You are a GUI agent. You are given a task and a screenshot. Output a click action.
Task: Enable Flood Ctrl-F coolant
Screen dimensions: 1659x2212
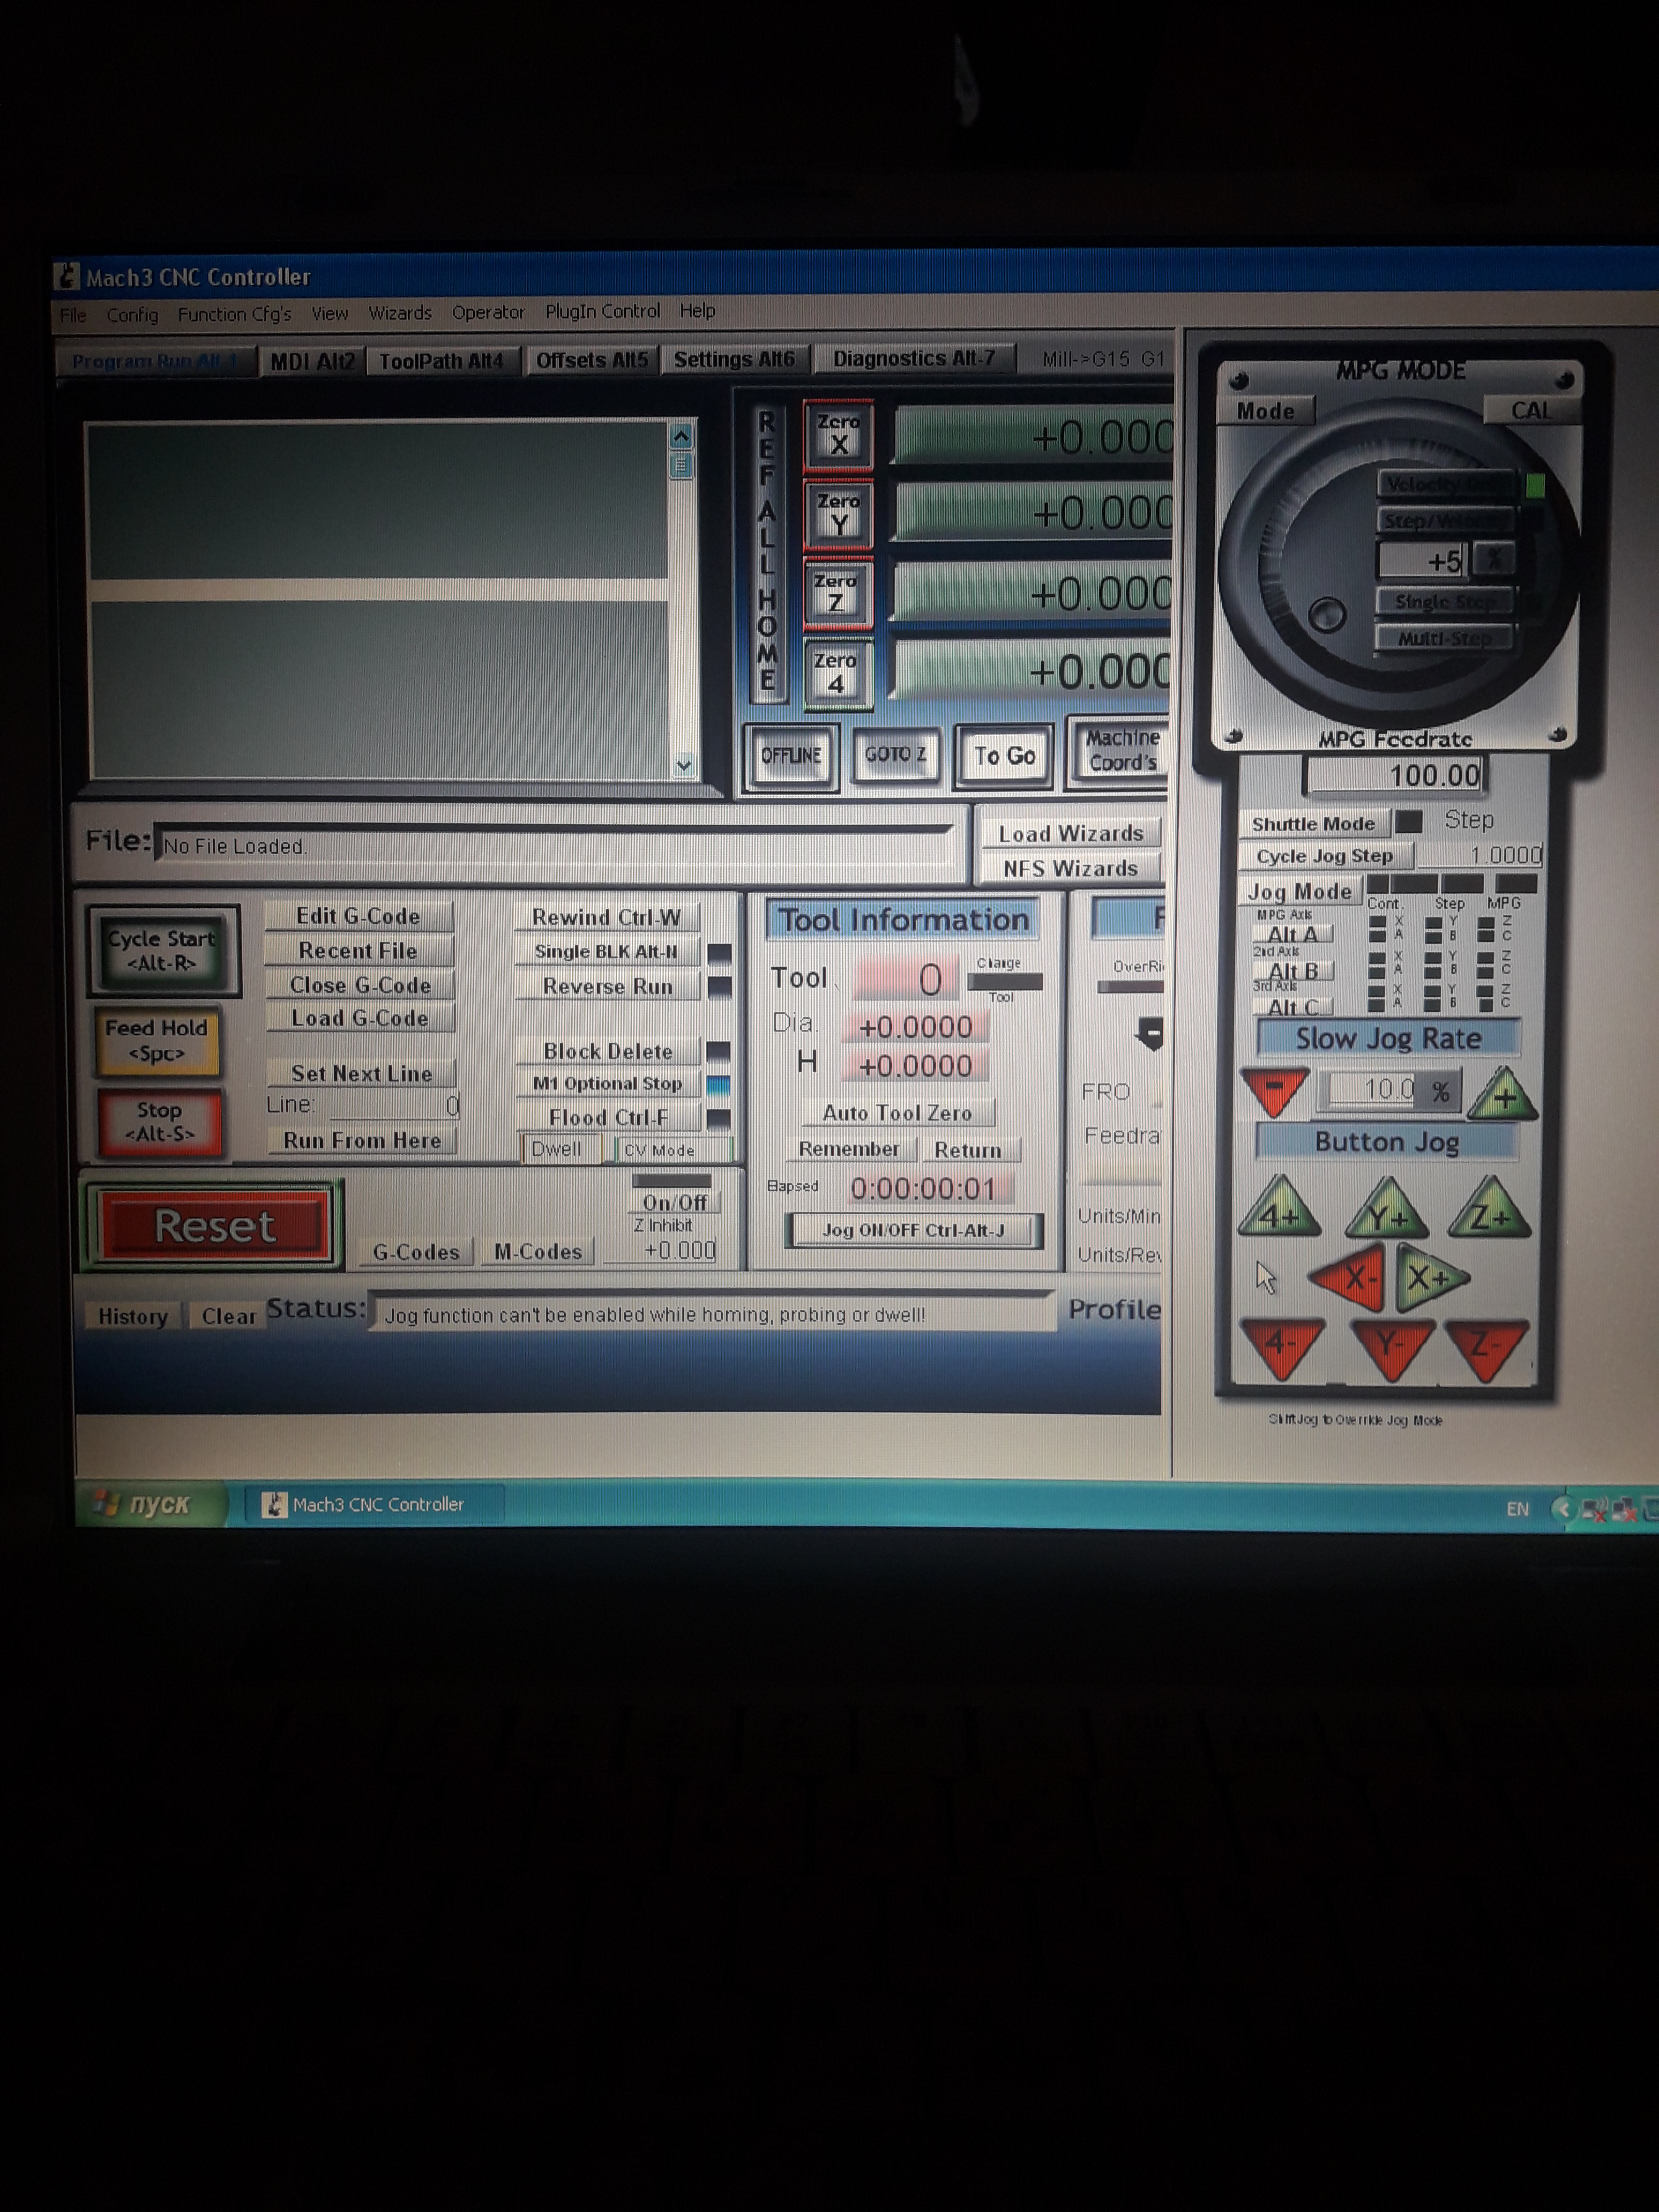(608, 1117)
